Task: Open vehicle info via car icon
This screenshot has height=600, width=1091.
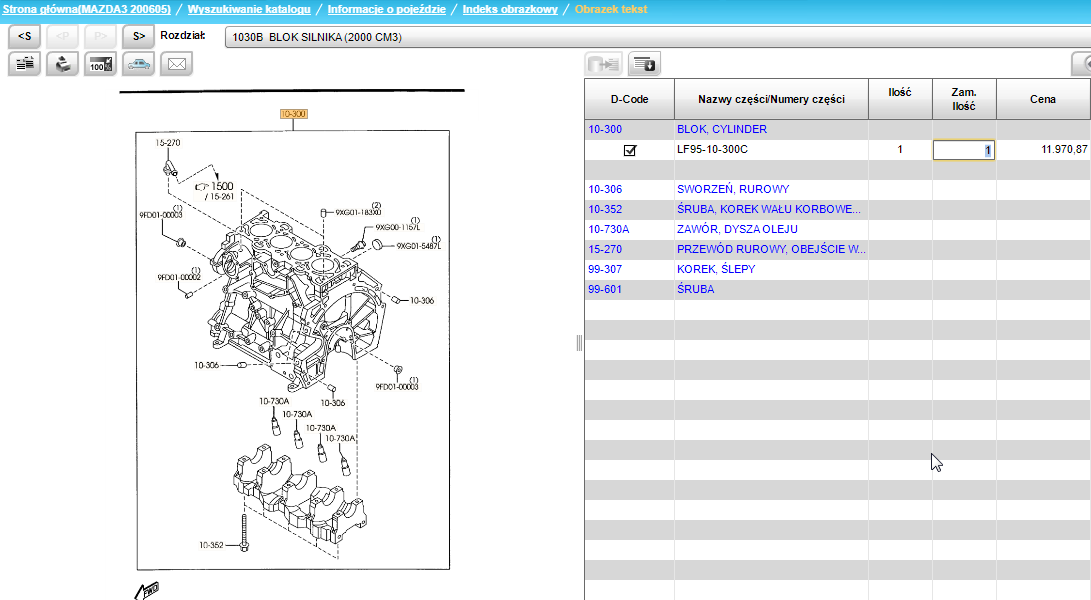Action: point(138,64)
